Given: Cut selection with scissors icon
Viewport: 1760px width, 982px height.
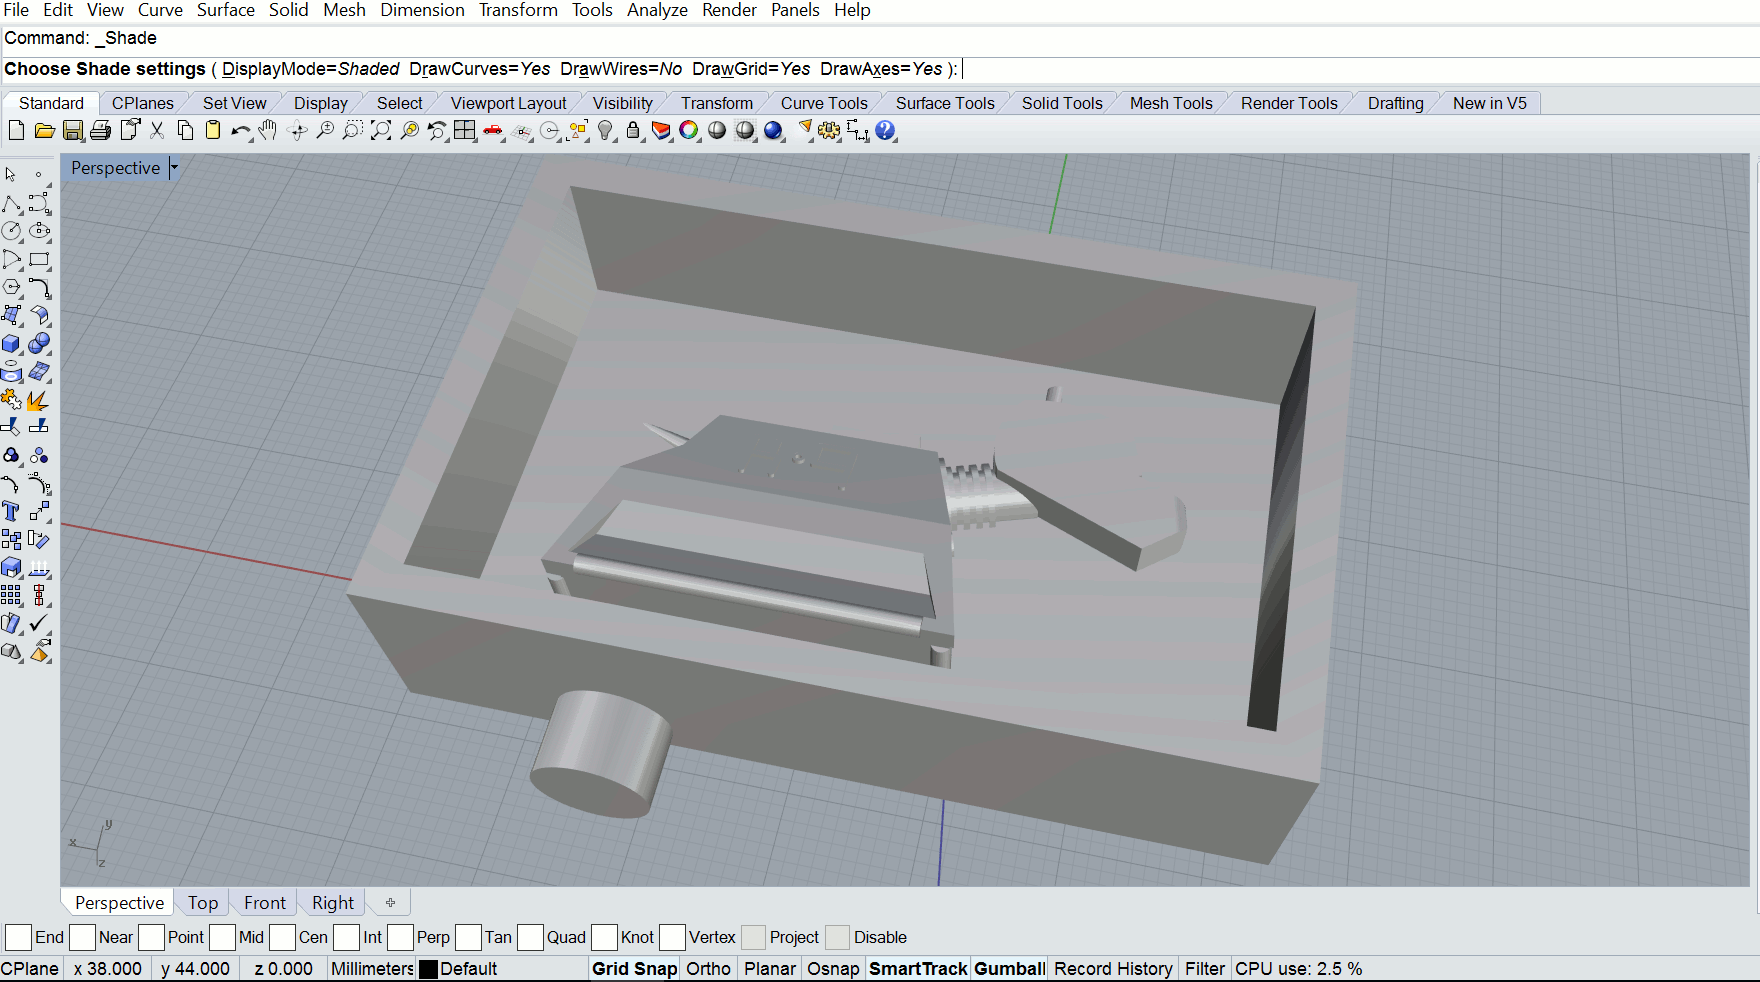Looking at the screenshot, I should point(157,131).
